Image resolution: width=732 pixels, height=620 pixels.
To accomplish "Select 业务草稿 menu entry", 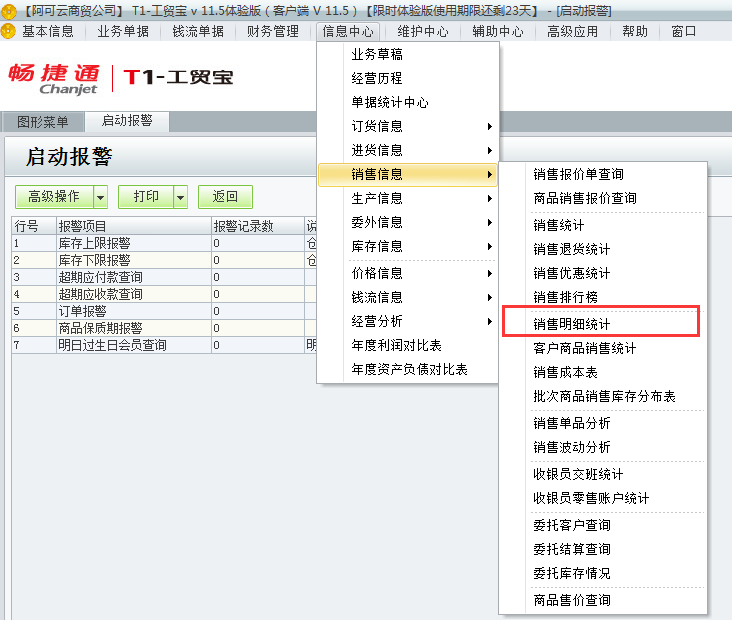I will 407,54.
